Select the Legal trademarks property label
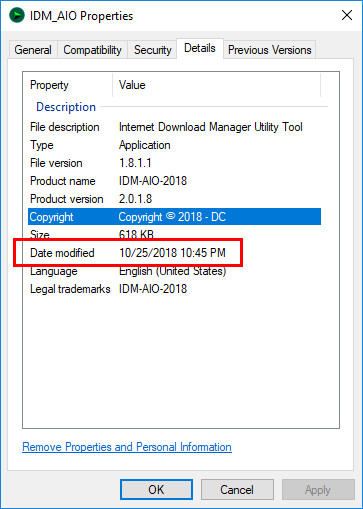This screenshot has width=363, height=509. pos(70,289)
